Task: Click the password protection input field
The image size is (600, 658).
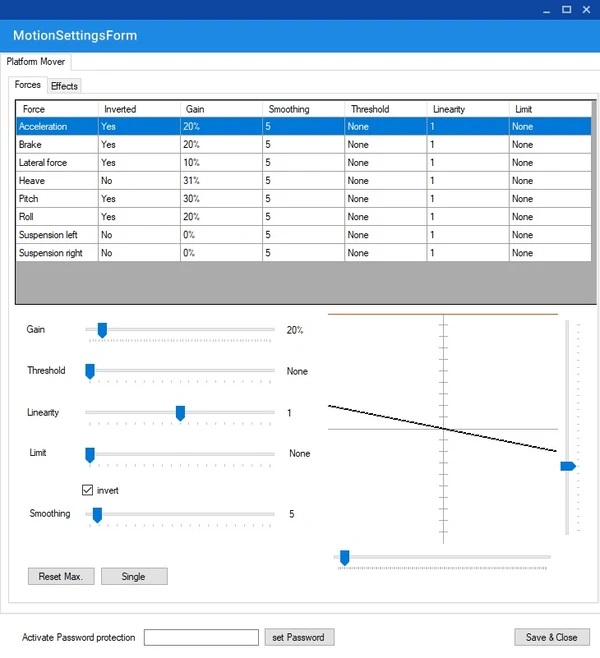Action: [201, 637]
